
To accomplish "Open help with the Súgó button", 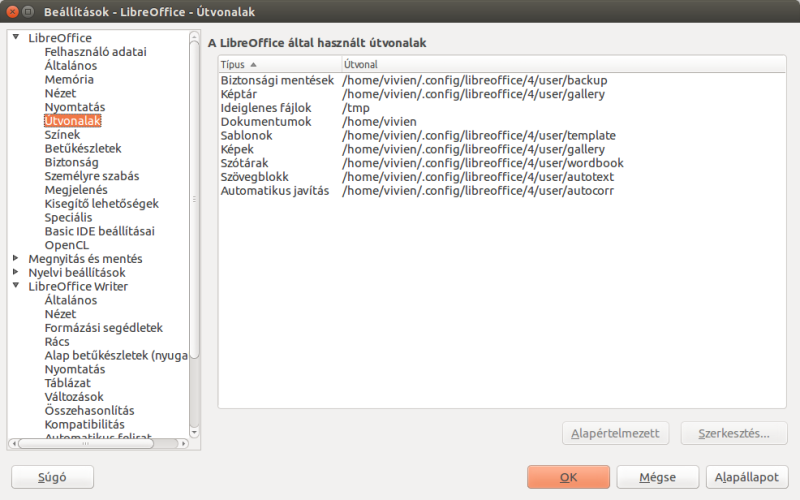I will pyautogui.click(x=52, y=477).
